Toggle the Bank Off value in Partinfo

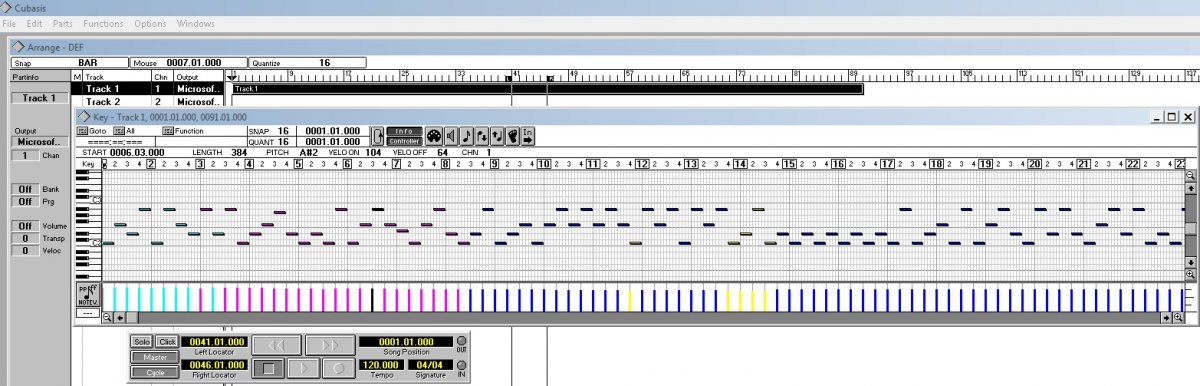point(26,188)
